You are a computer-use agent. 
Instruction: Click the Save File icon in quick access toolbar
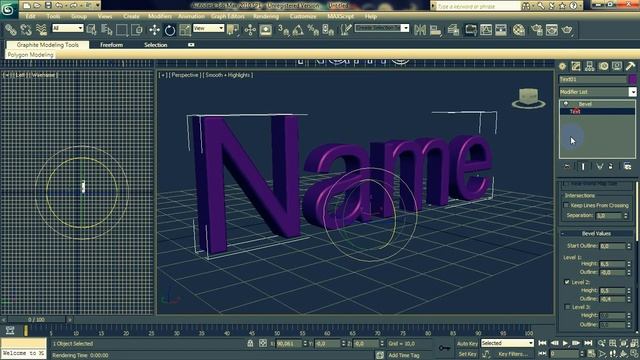[48, 6]
